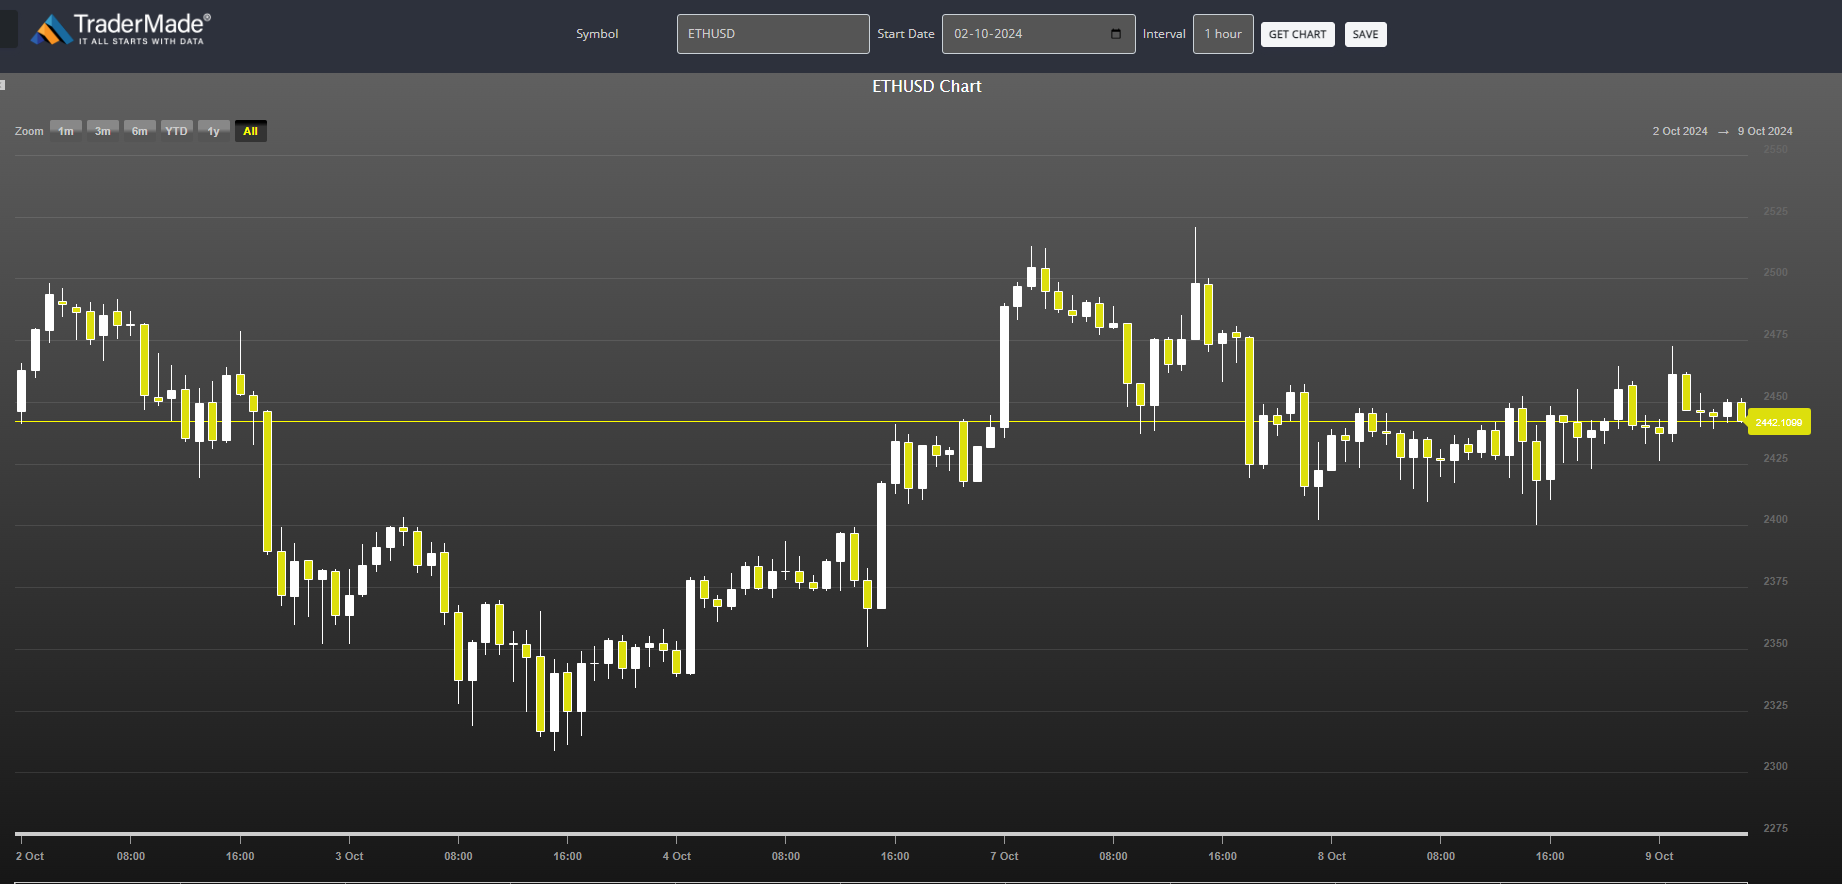Click the 2450 price axis label
This screenshot has height=884, width=1842.
click(1775, 396)
